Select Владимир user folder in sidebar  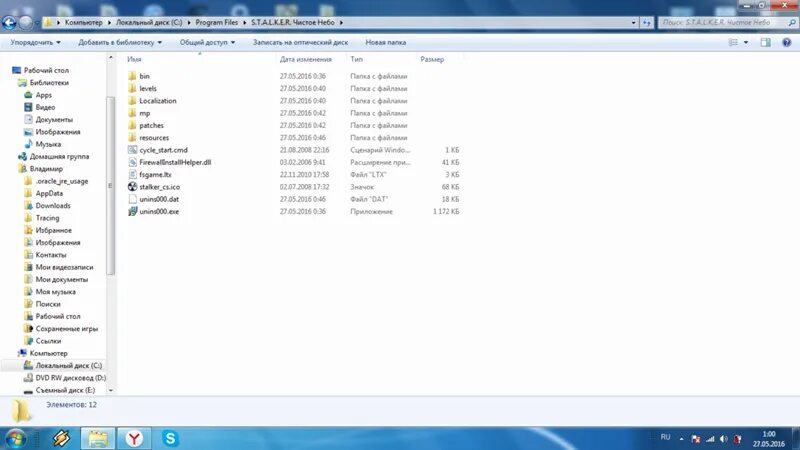point(46,169)
